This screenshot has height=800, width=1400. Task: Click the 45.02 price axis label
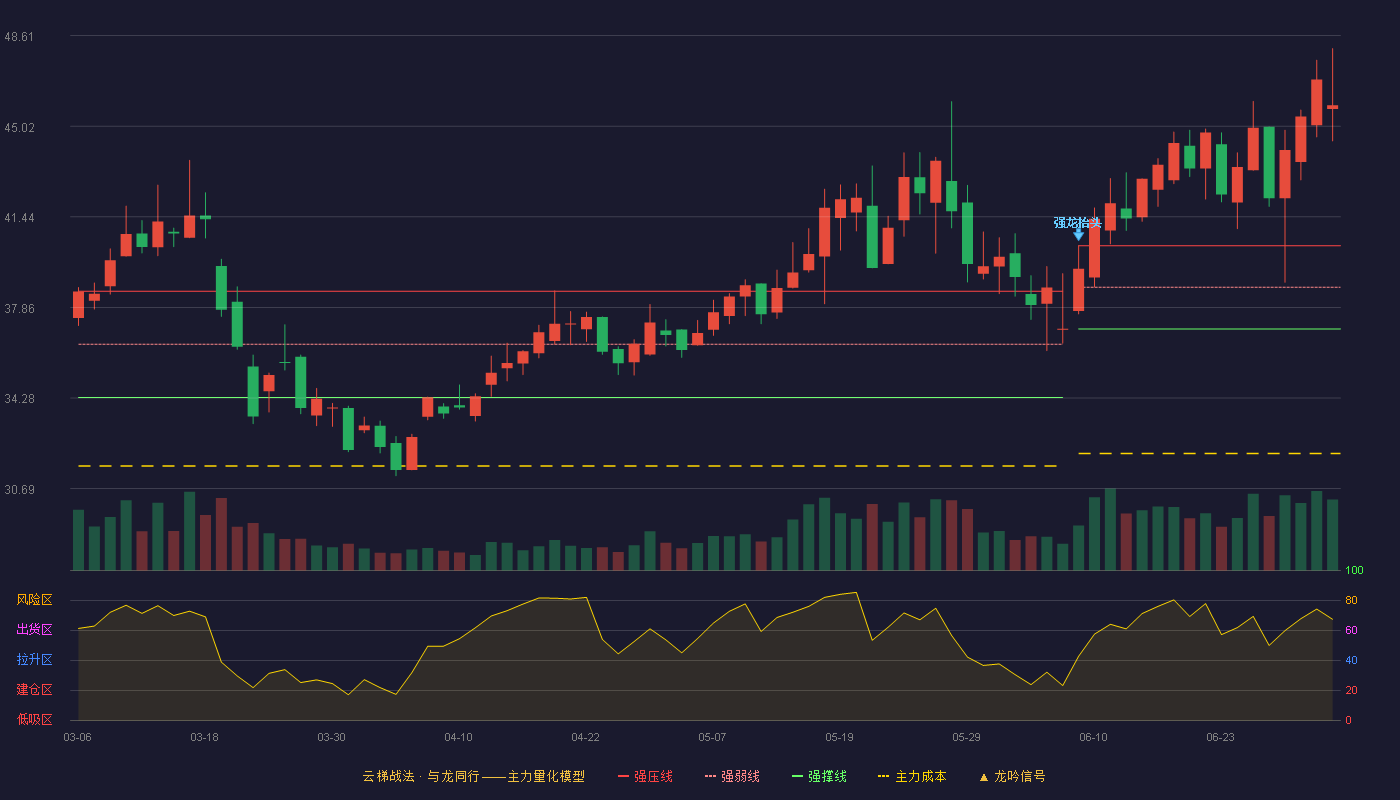point(19,127)
